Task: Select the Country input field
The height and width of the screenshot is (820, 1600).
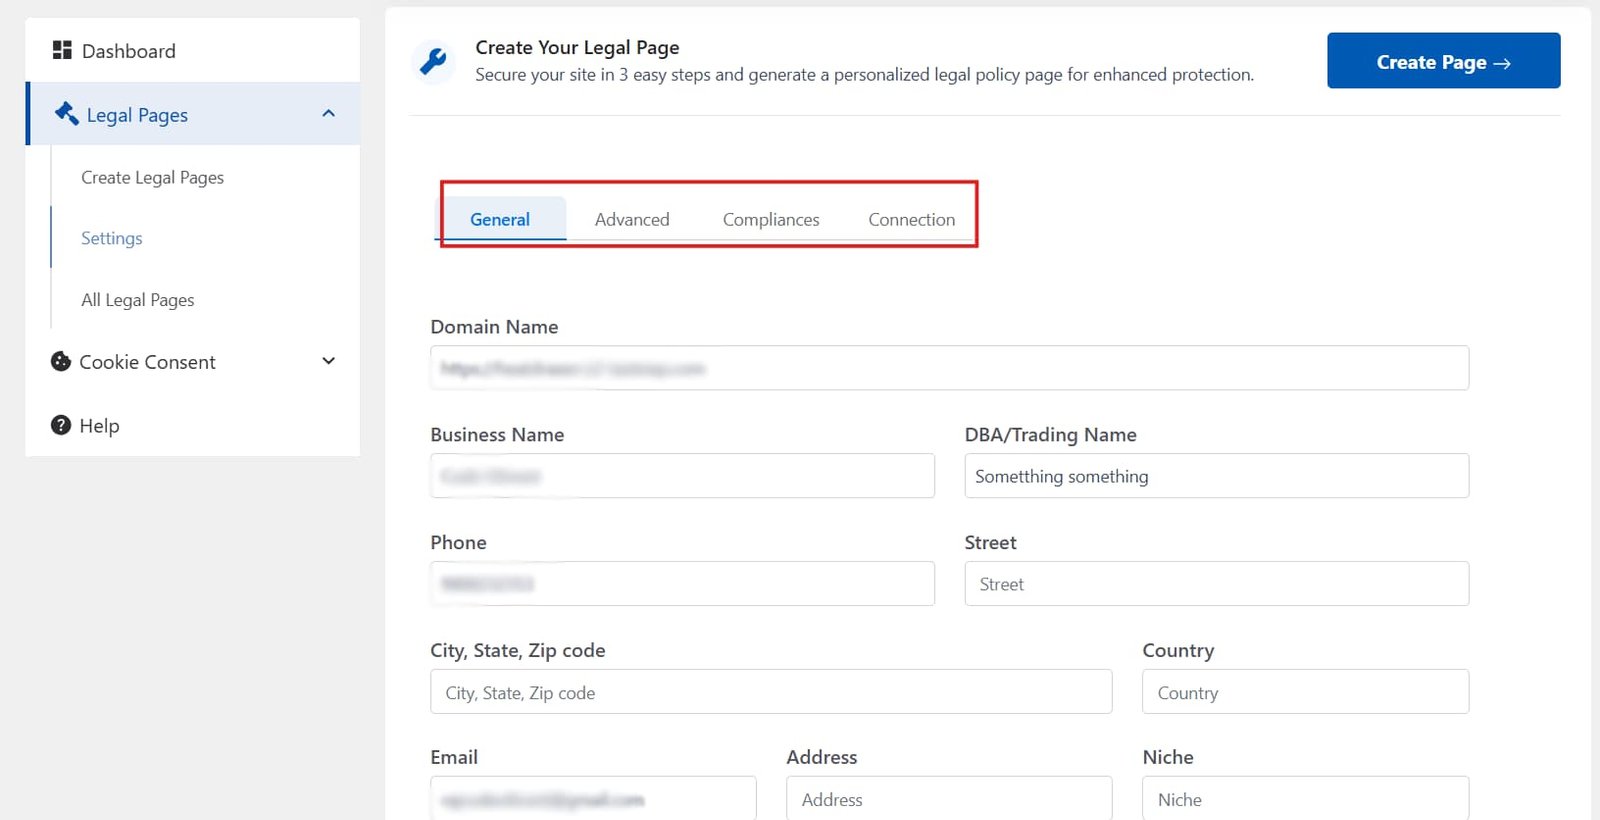Action: pos(1305,692)
